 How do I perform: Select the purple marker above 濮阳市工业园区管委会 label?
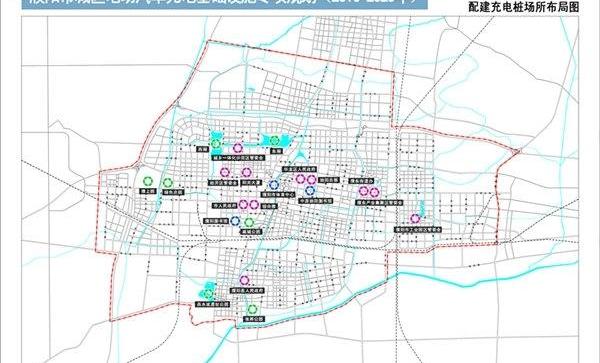[415, 218]
